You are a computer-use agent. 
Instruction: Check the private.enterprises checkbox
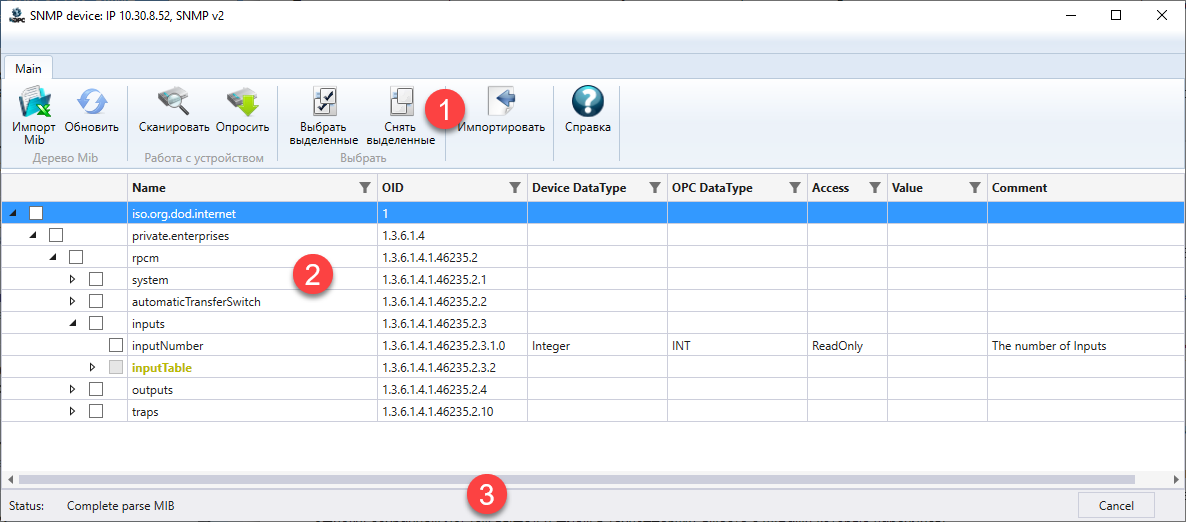pyautogui.click(x=55, y=235)
